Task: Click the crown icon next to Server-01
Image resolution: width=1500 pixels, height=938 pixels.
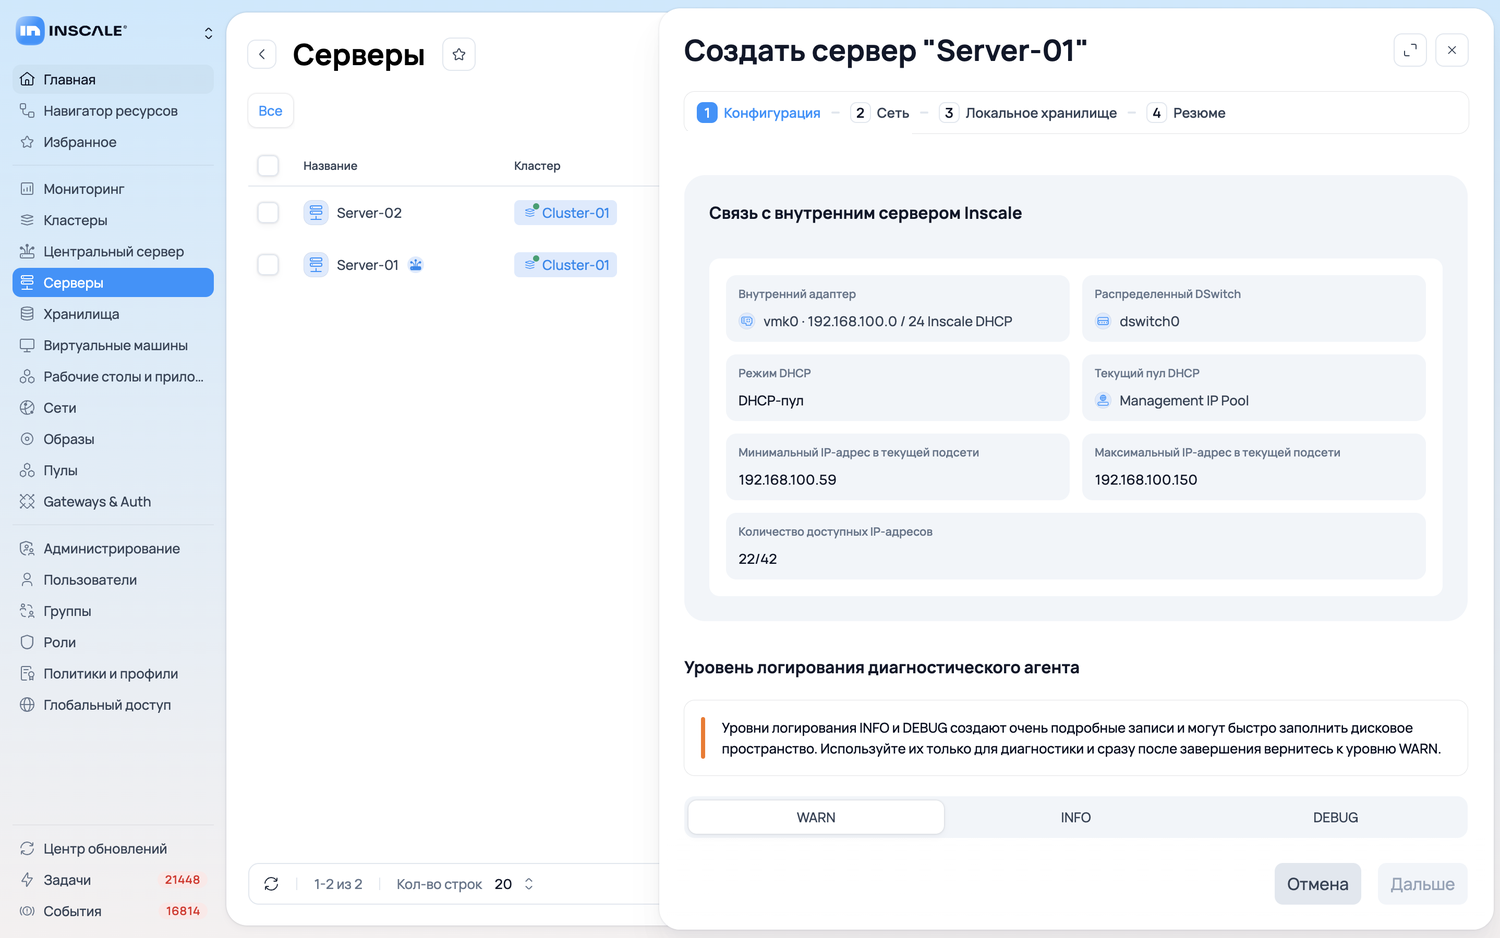Action: [416, 265]
